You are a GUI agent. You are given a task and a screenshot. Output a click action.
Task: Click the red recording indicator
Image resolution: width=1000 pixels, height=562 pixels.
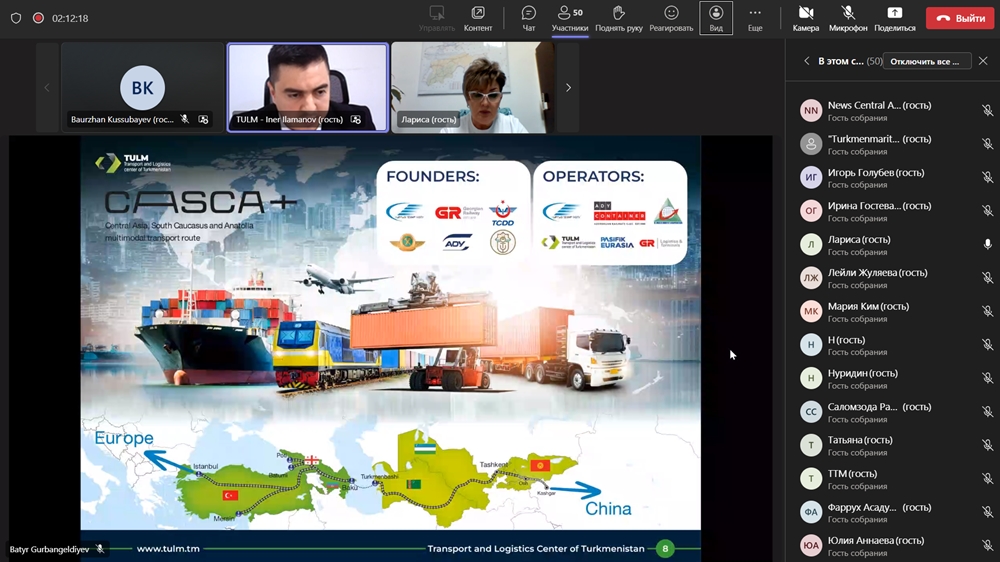(38, 18)
